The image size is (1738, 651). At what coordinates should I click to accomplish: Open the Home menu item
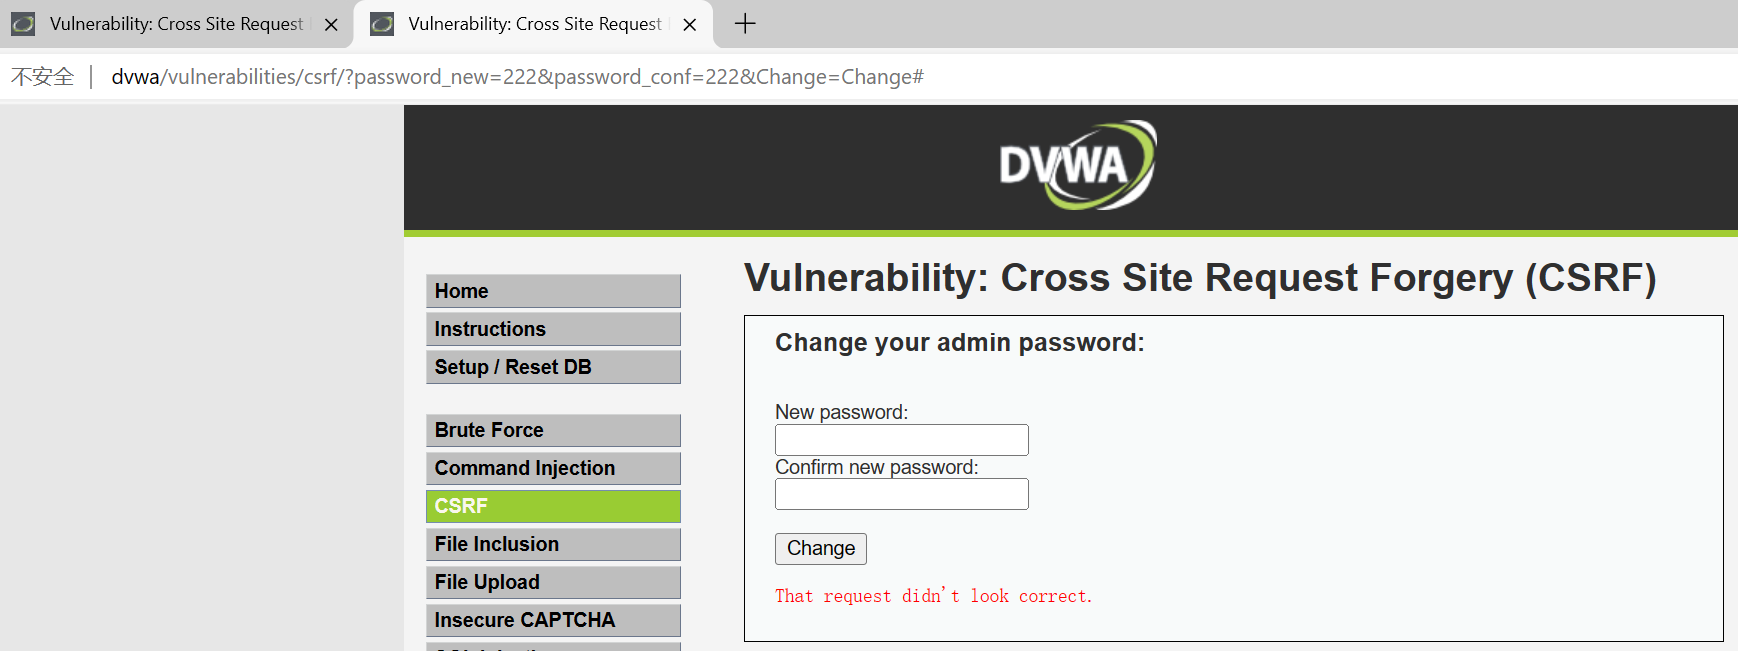pyautogui.click(x=553, y=291)
